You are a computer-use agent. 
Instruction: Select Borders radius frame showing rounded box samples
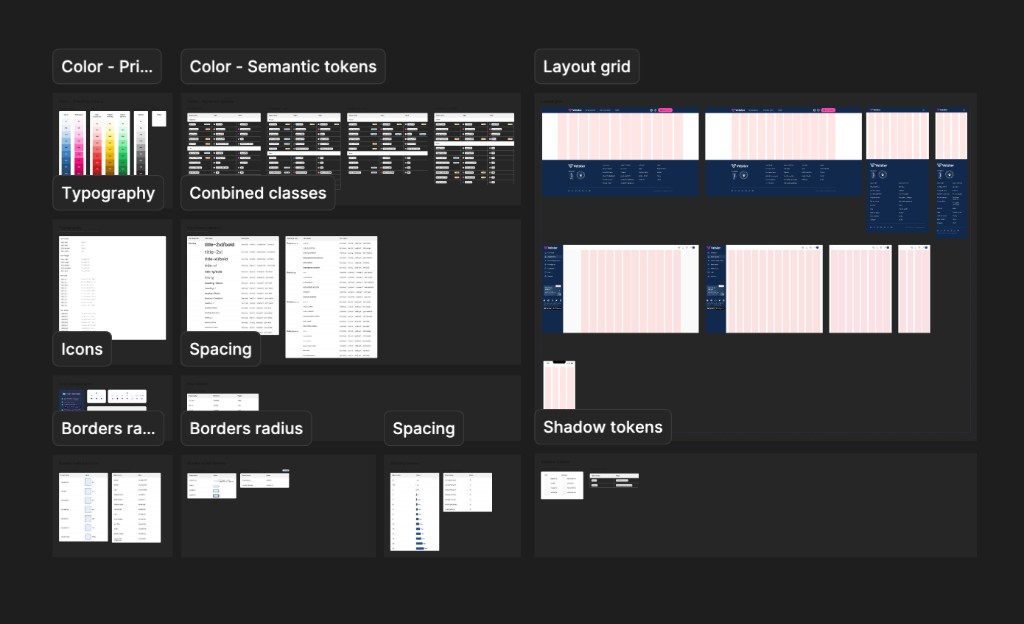pos(83,507)
